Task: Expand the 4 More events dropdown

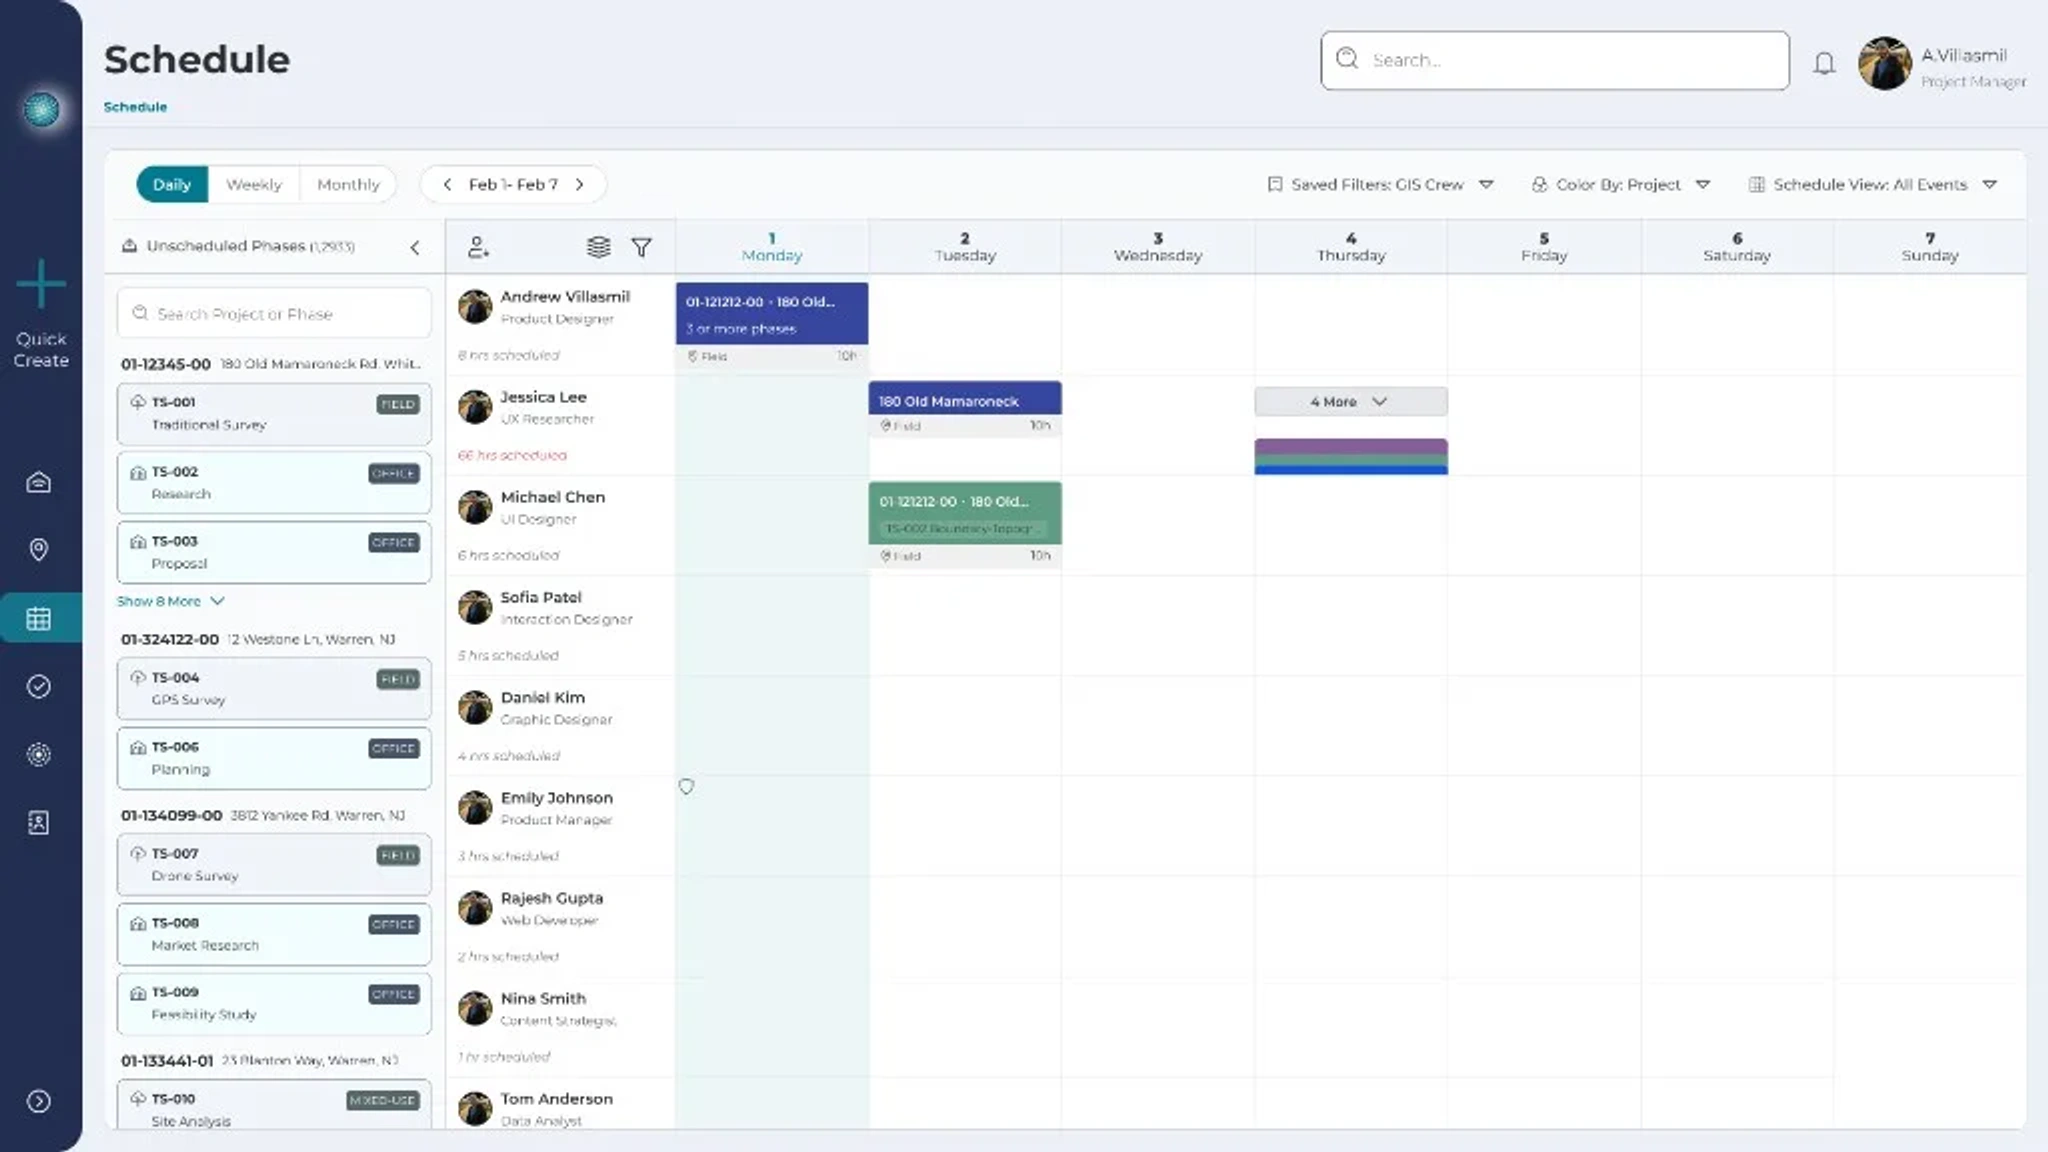Action: pos(1350,401)
